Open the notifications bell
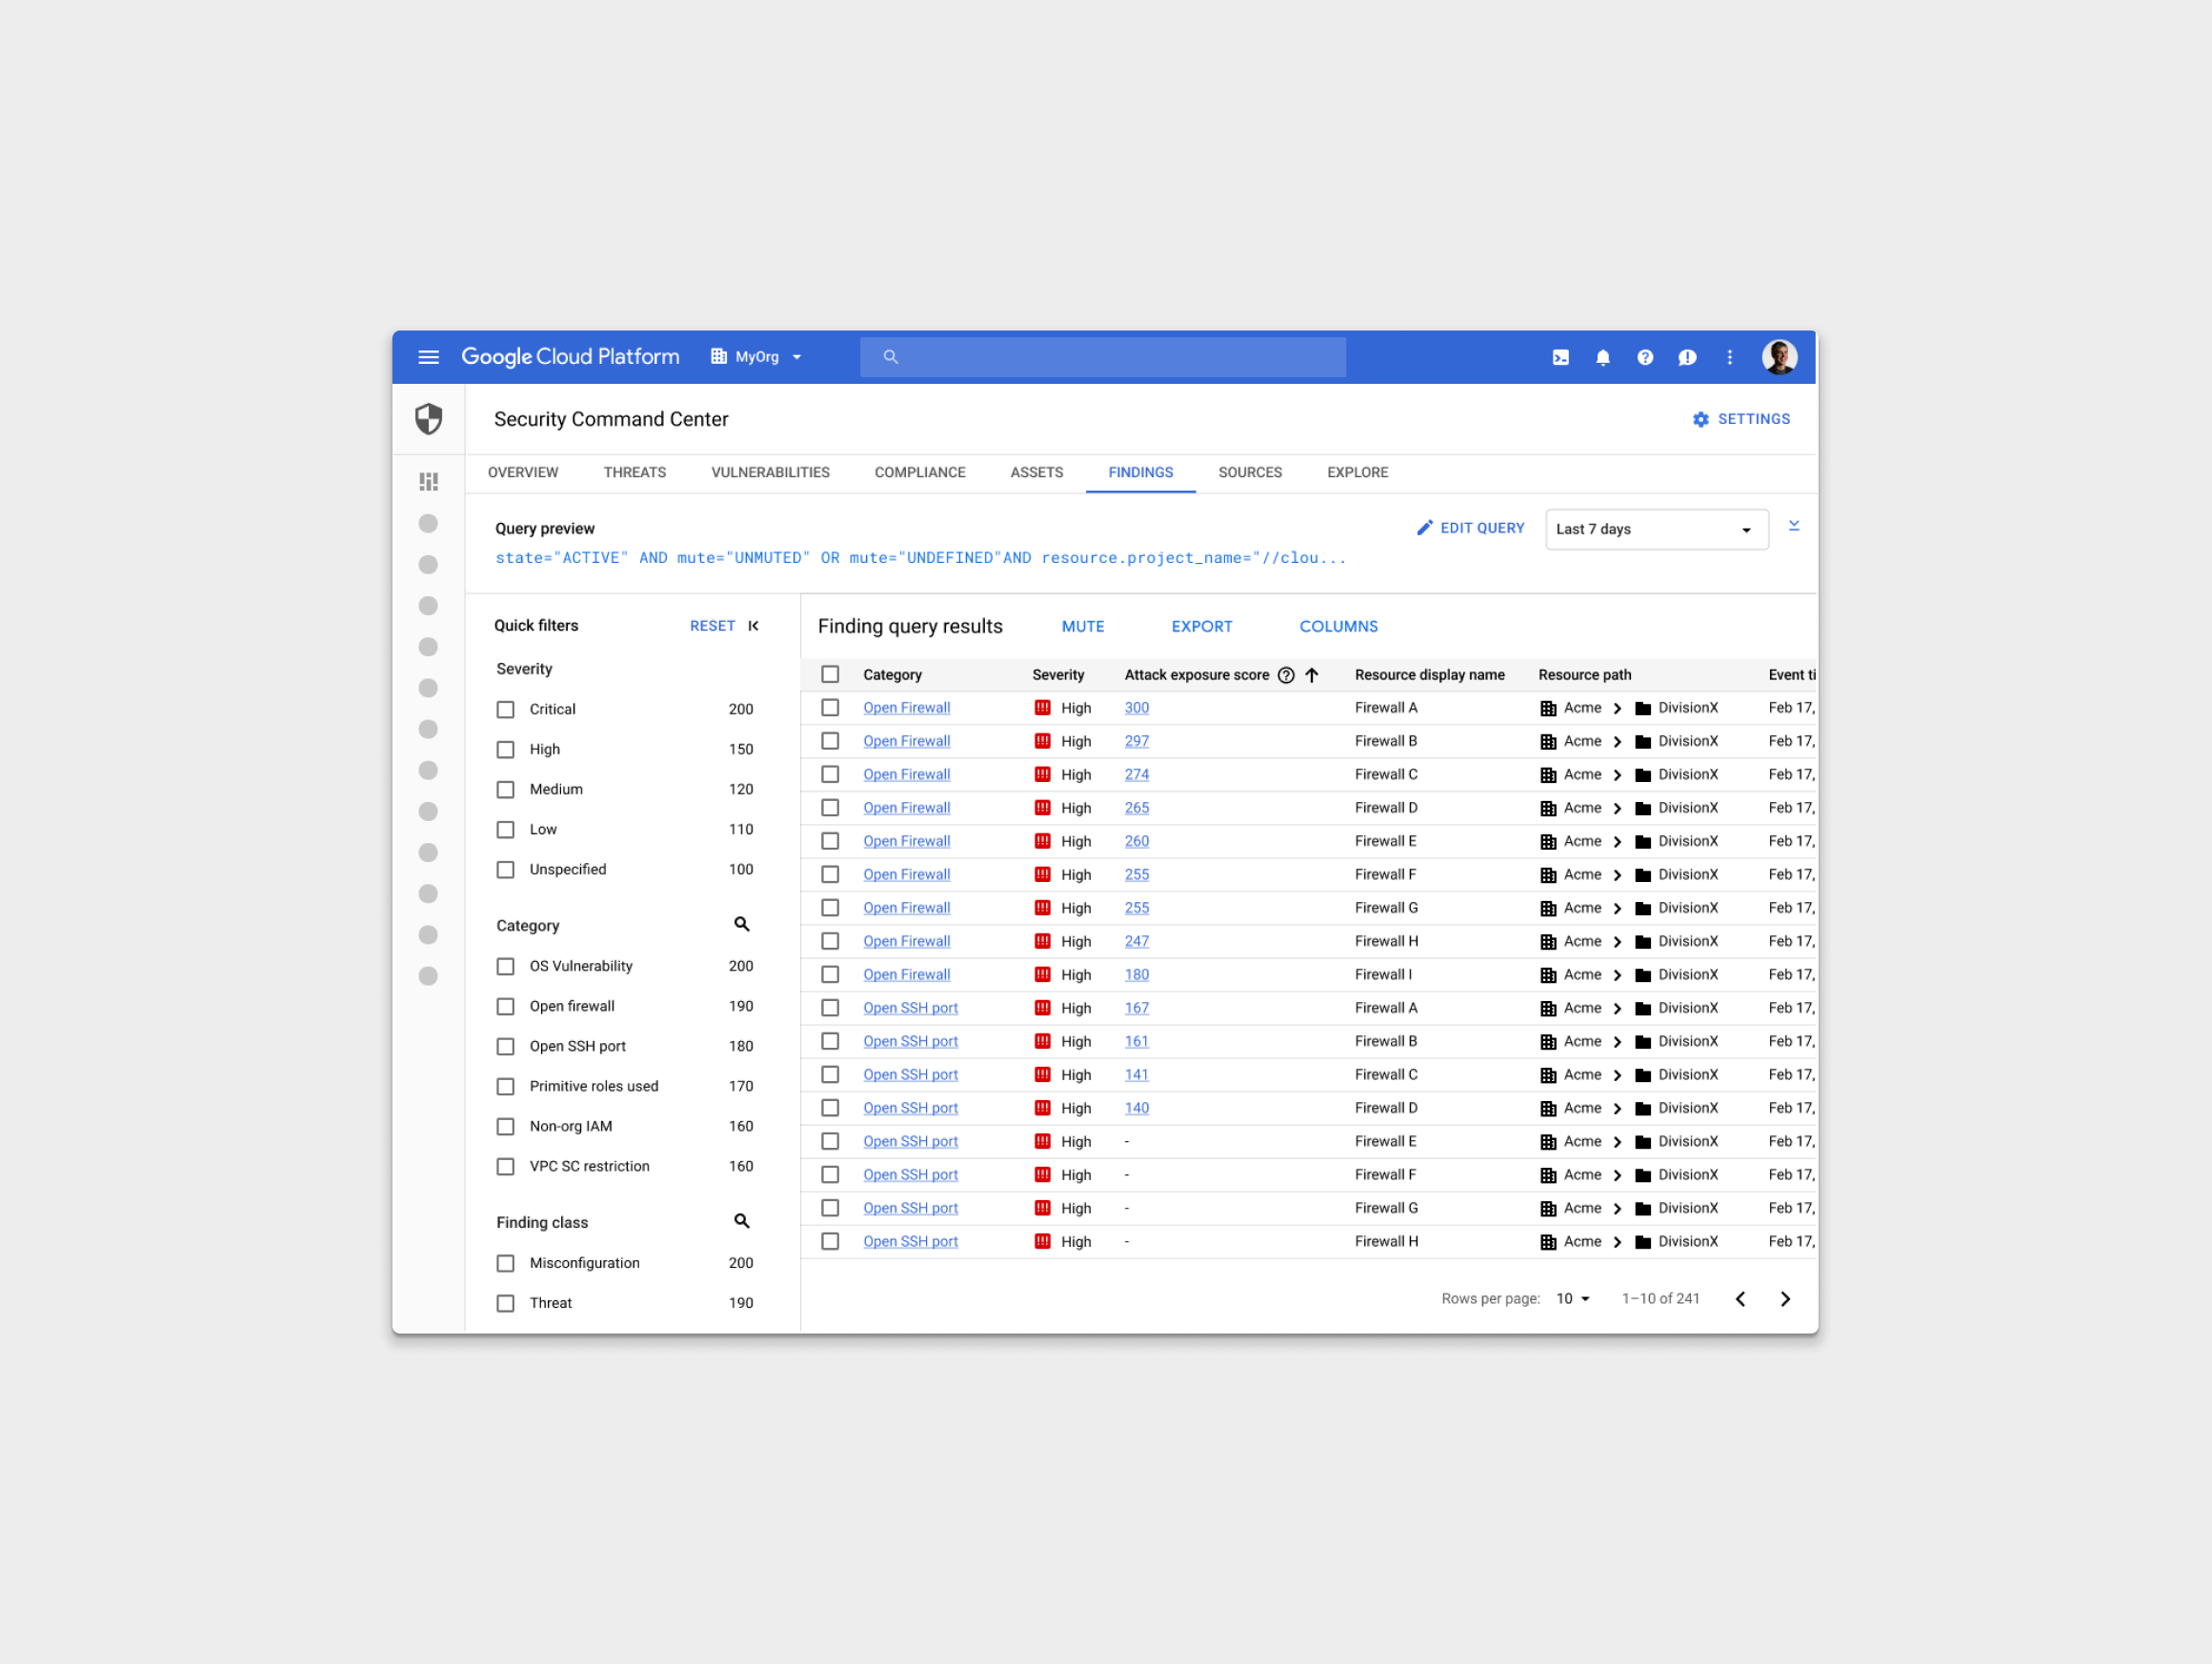This screenshot has height=1664, width=2212. pyautogui.click(x=1603, y=357)
